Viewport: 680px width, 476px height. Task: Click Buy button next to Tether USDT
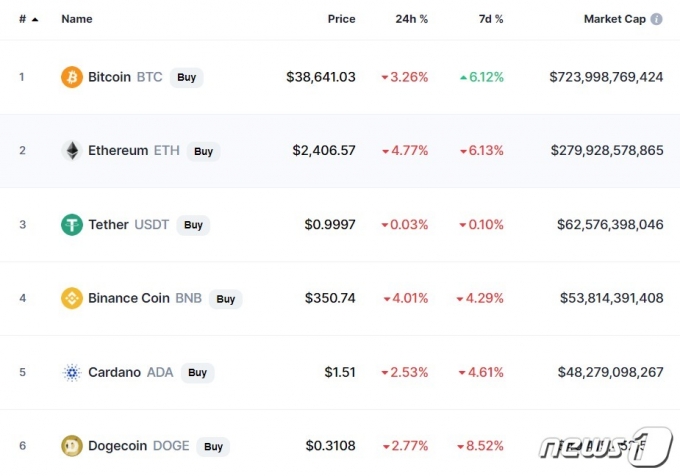click(193, 225)
